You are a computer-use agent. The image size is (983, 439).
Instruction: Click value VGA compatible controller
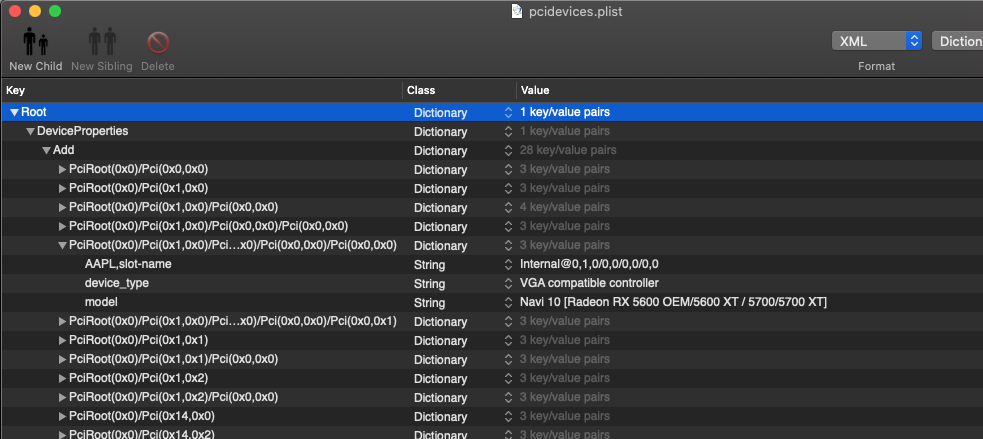(589, 283)
